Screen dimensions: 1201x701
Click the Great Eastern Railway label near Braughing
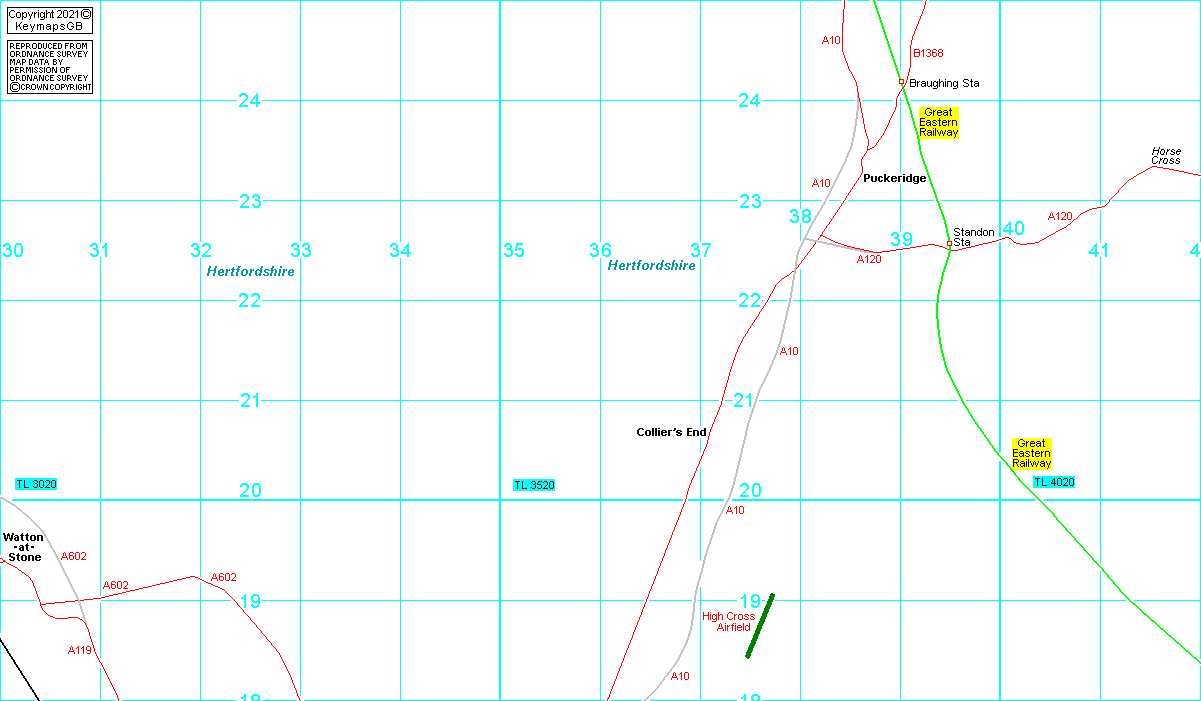[x=939, y=122]
